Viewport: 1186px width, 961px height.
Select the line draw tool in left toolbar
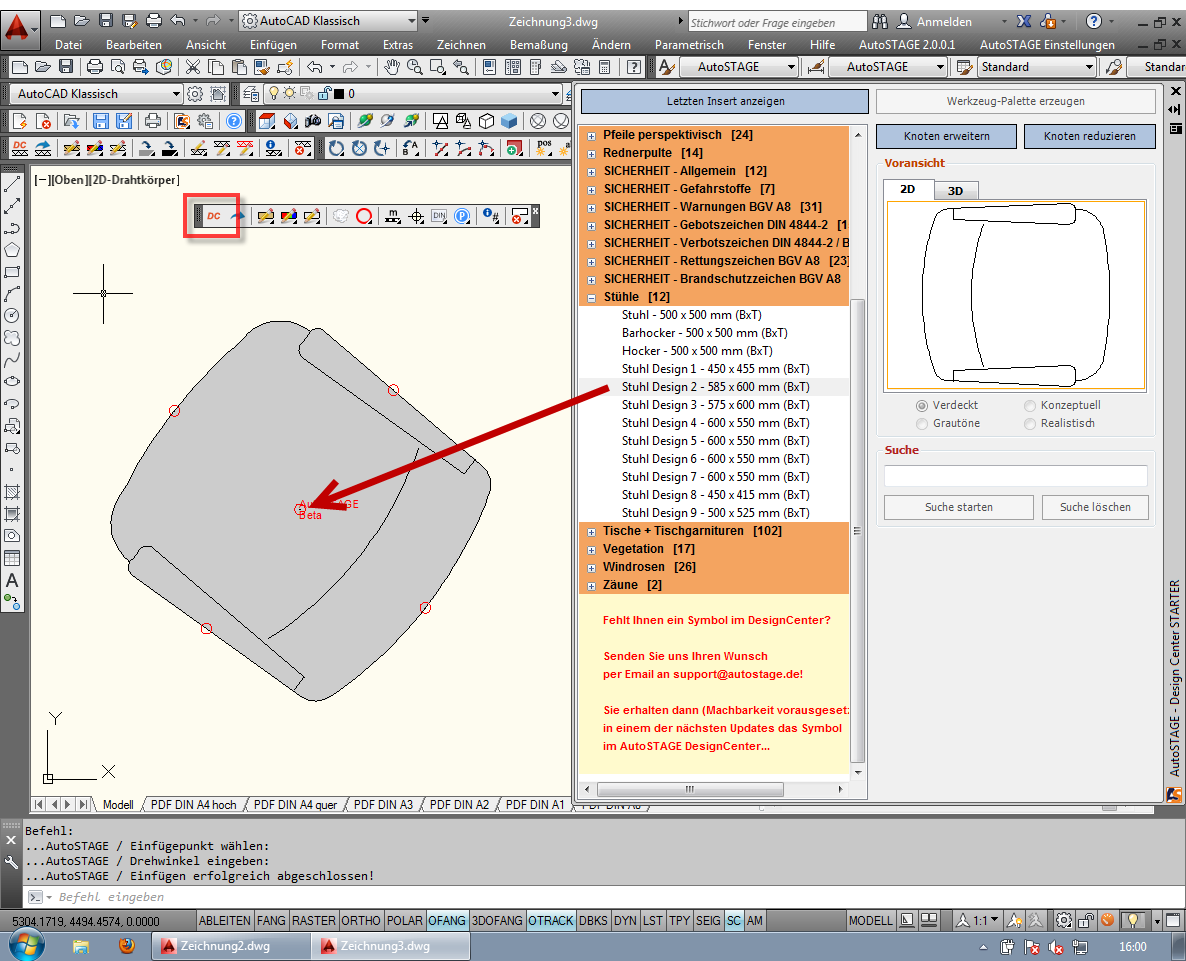[x=13, y=185]
